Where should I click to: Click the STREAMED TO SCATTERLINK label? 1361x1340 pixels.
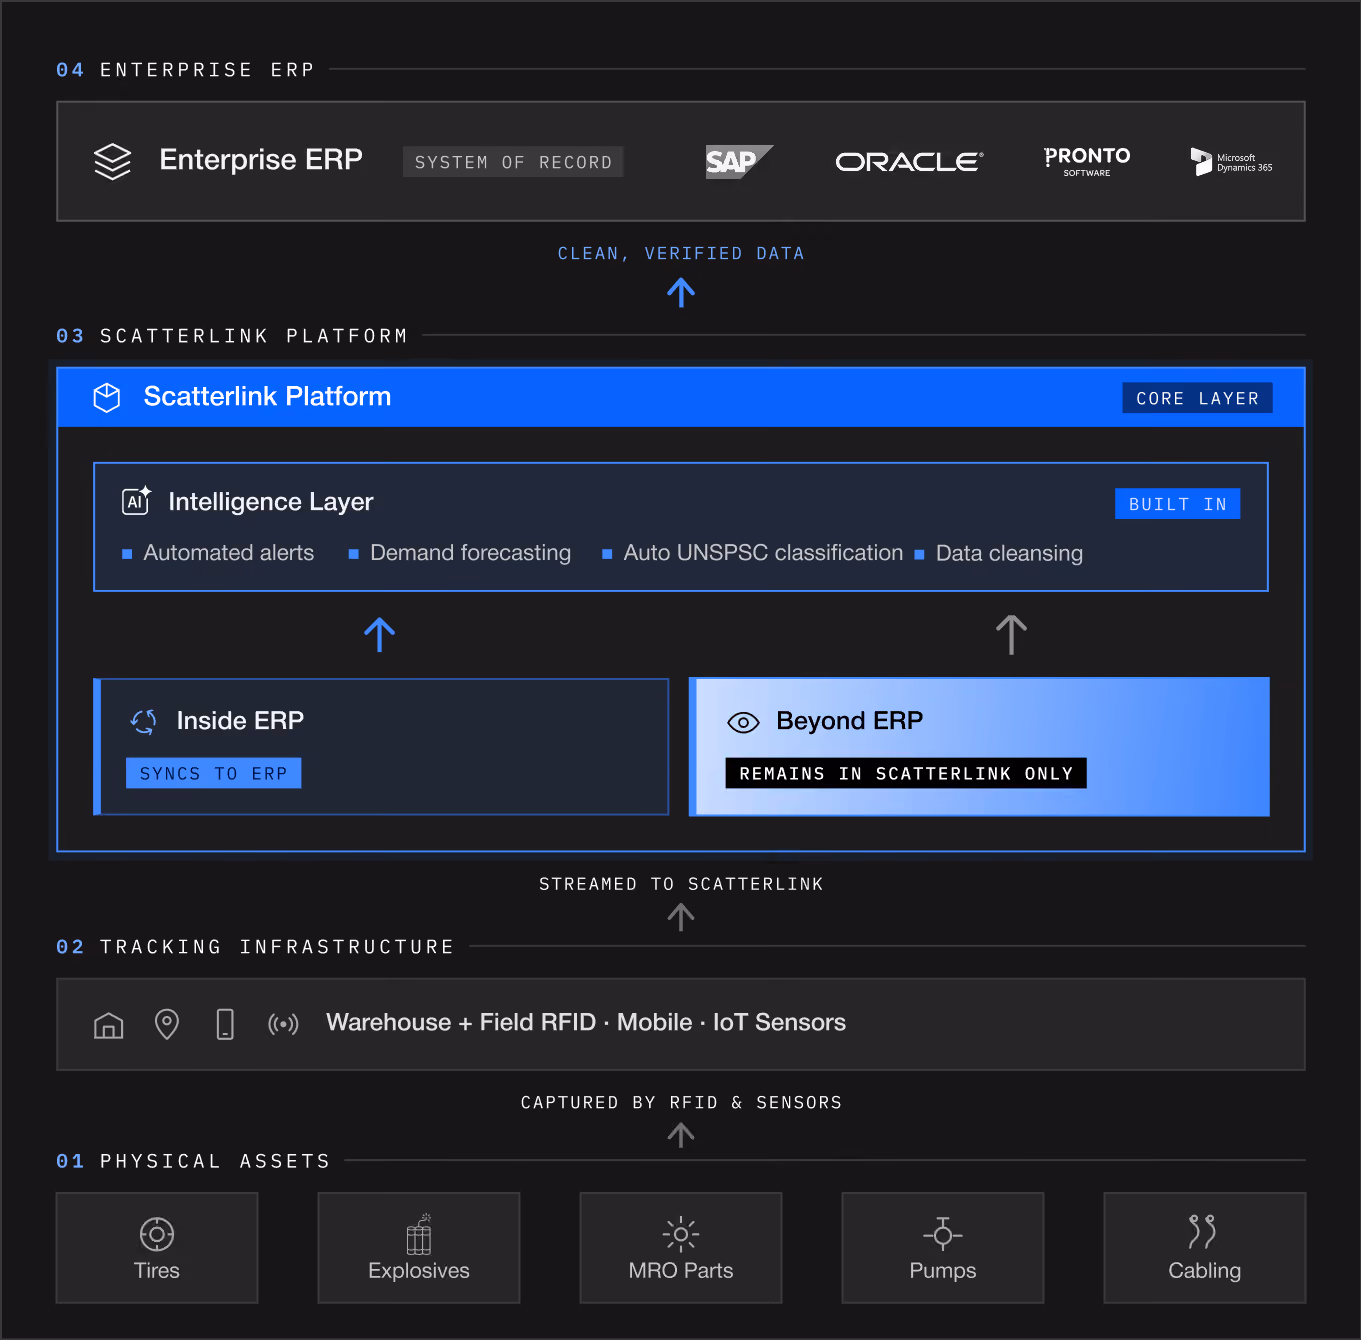681,884
